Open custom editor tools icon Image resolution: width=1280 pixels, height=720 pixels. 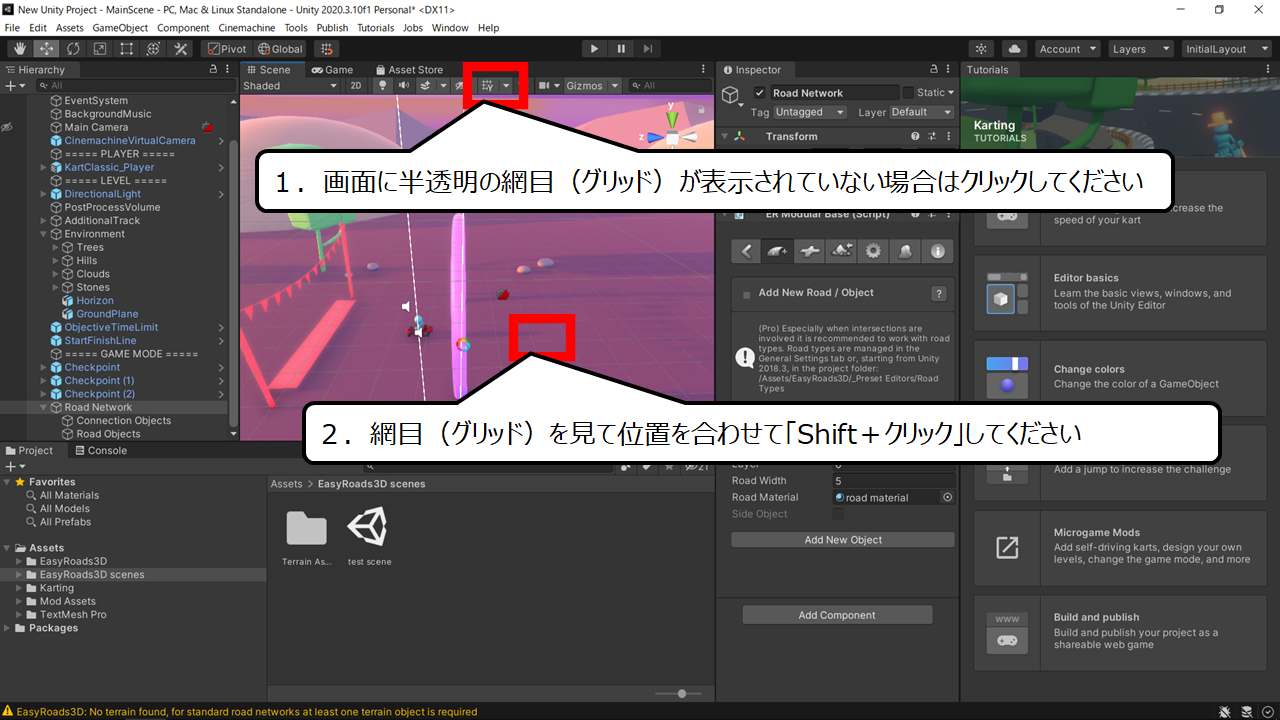pos(181,48)
